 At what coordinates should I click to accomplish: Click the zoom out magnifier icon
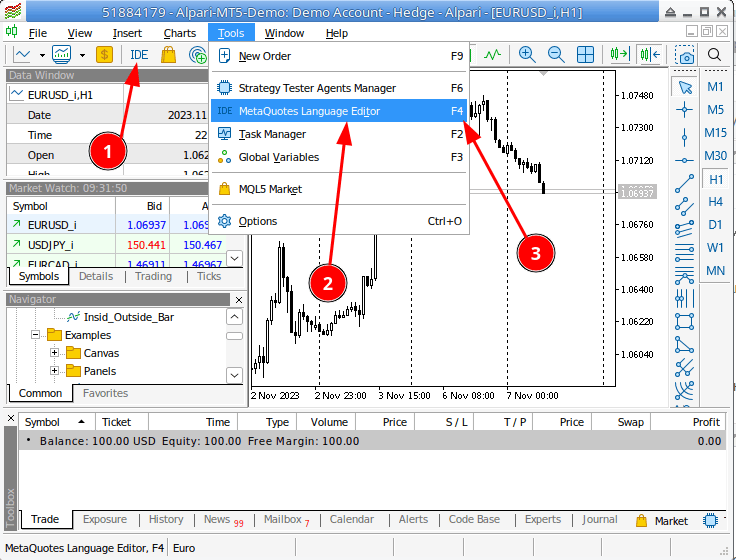tap(556, 55)
